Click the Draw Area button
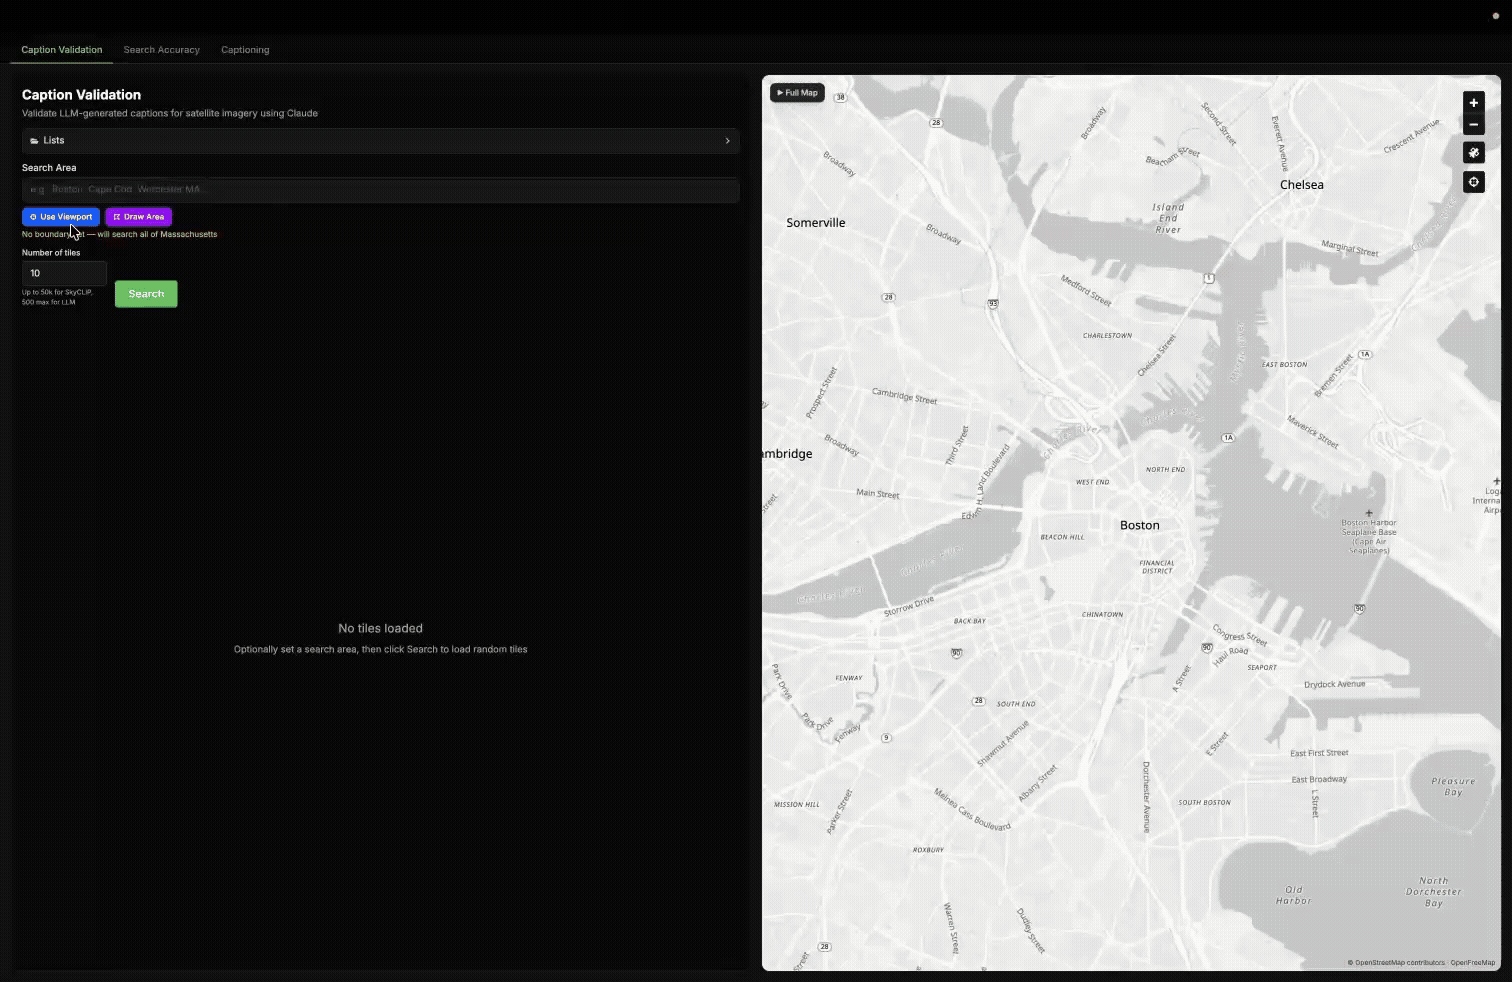Image resolution: width=1512 pixels, height=982 pixels. coord(139,217)
